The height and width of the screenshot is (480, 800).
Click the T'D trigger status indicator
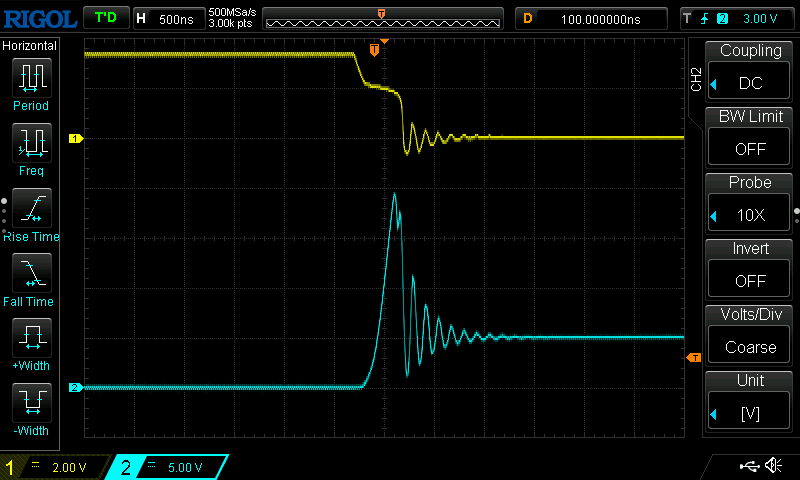pyautogui.click(x=106, y=18)
